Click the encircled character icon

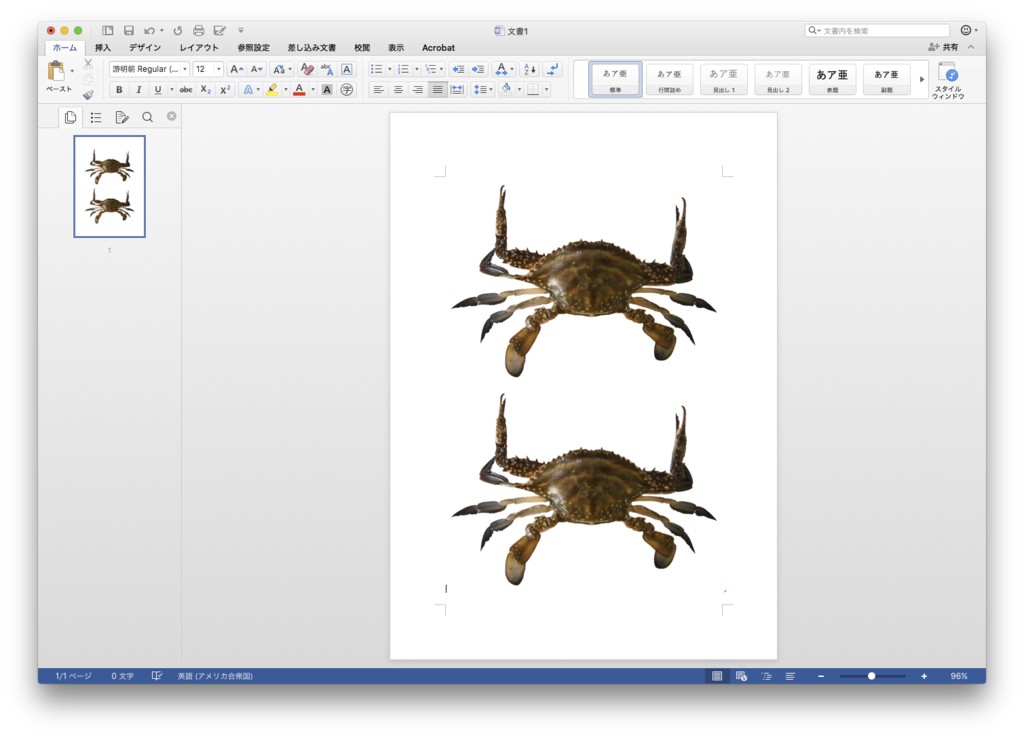pyautogui.click(x=347, y=89)
